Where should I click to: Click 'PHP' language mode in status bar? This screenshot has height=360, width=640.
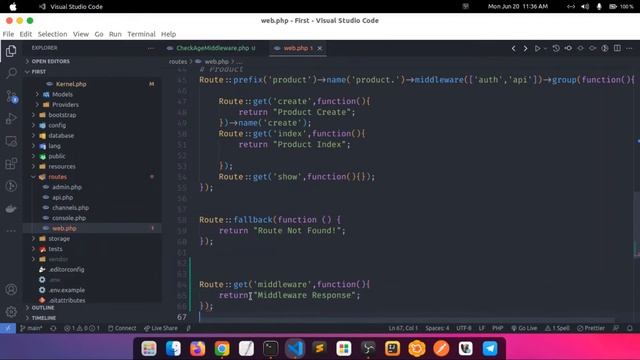click(498, 328)
